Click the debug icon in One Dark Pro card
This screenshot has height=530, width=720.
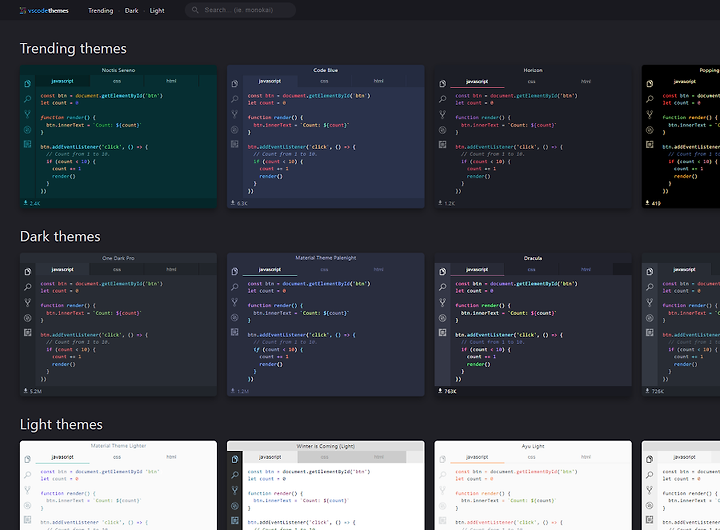[x=28, y=317]
